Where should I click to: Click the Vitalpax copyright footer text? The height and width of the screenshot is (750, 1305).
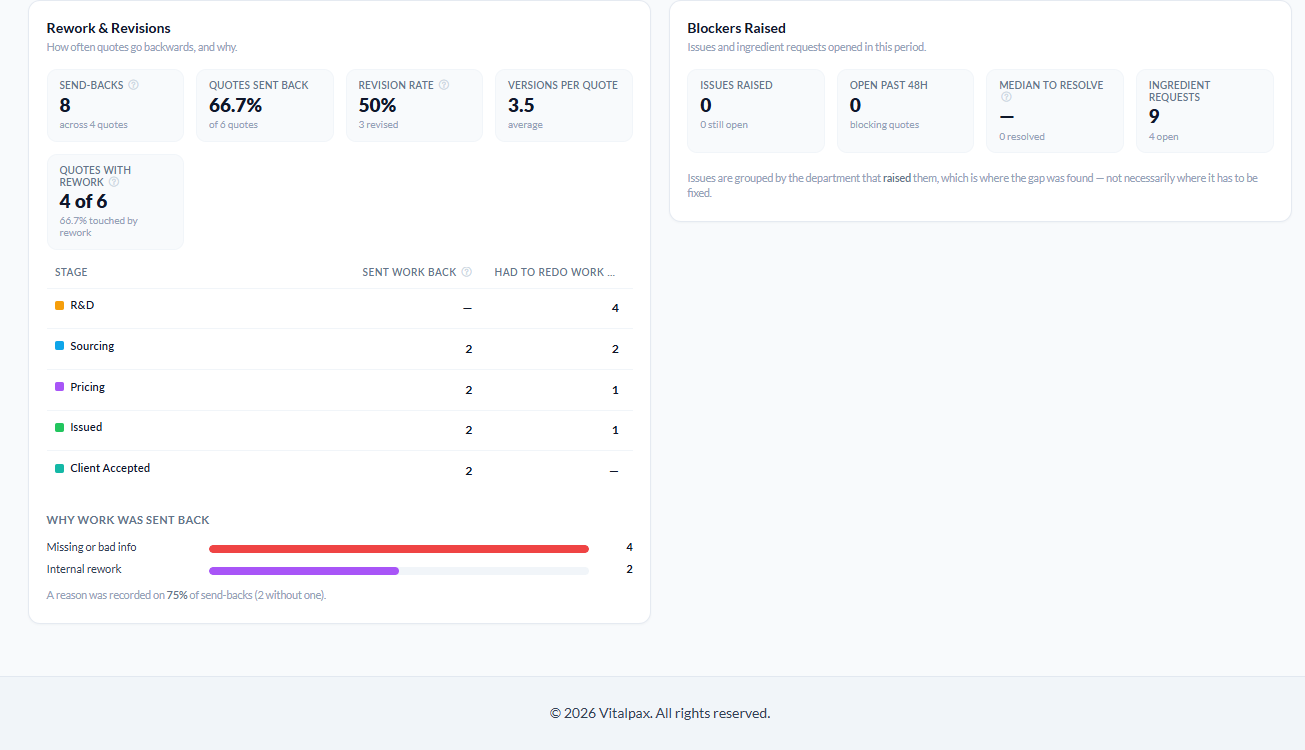[x=660, y=713]
